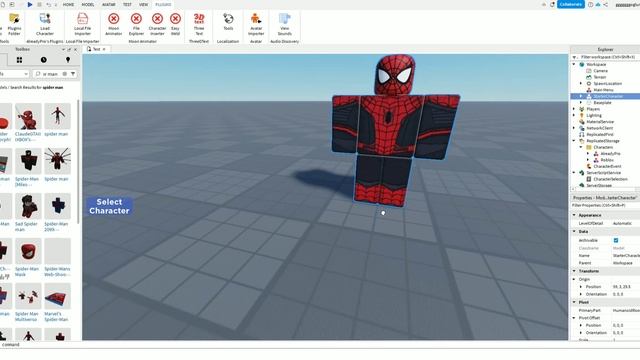The image size is (640, 360).
Task: Expand the SpawnLocation tree node
Action: (x=581, y=83)
